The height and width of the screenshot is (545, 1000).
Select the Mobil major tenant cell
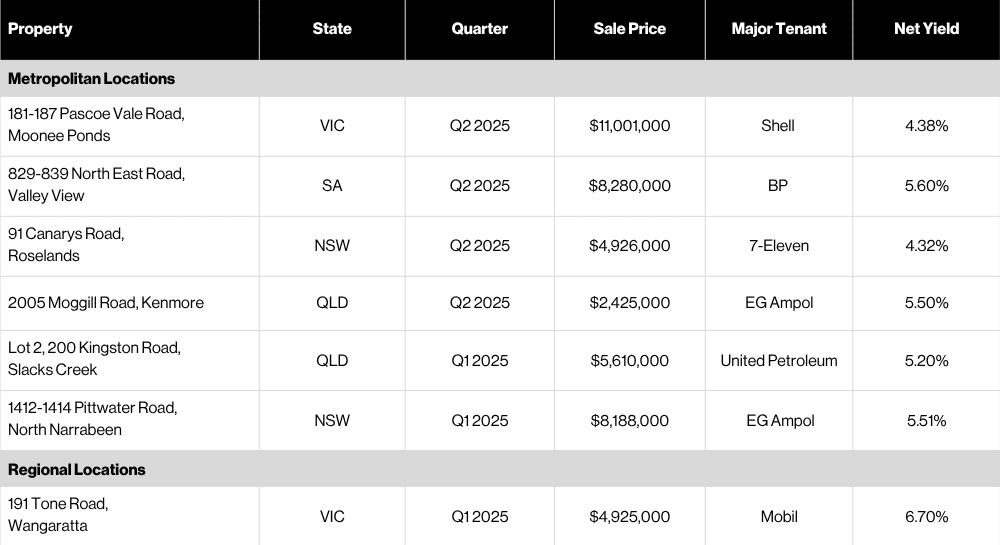[x=778, y=517]
